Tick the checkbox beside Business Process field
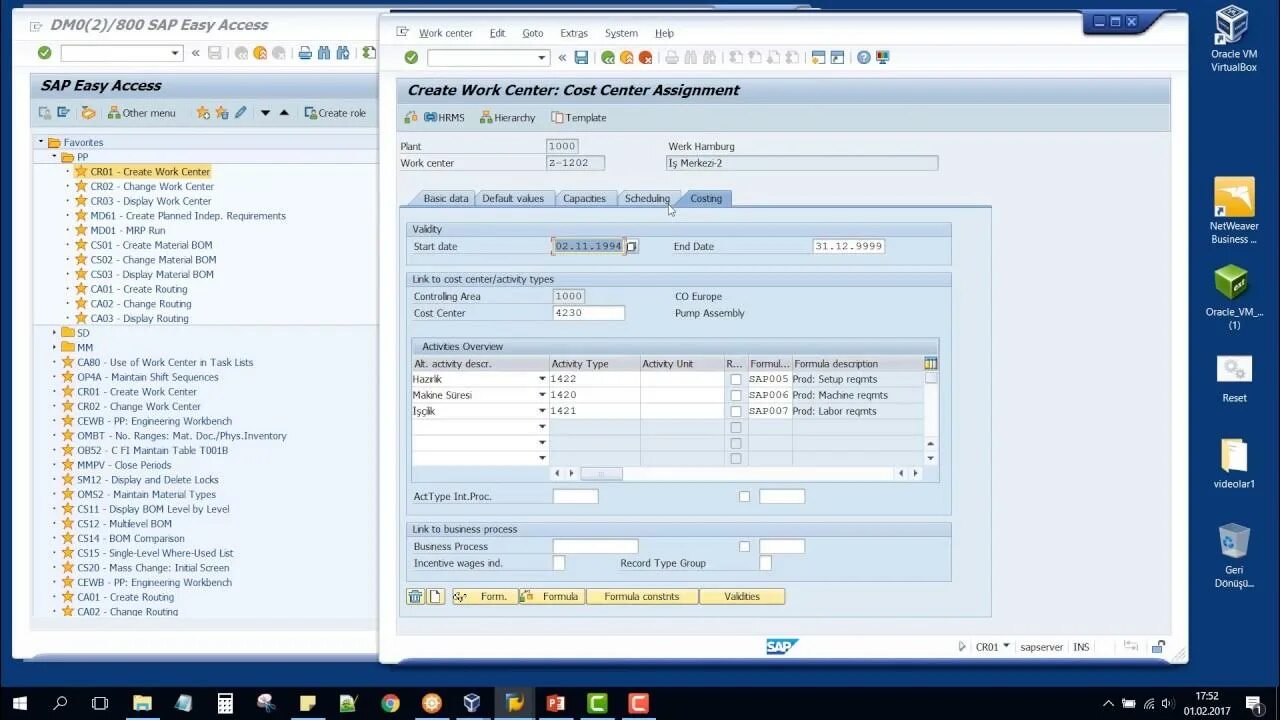Screen dimensions: 1280x720 744,546
